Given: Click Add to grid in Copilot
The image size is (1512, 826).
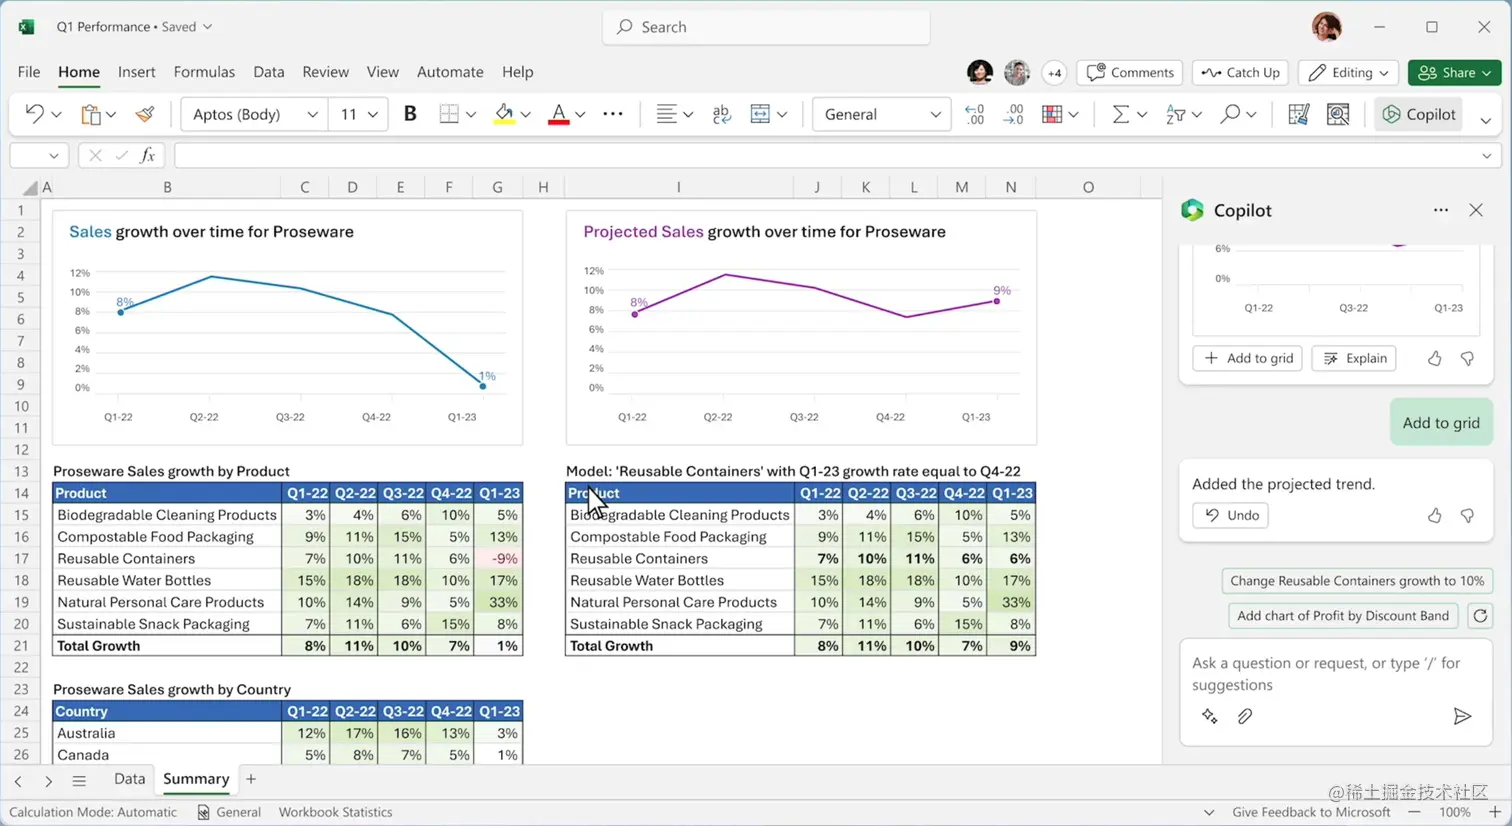Looking at the screenshot, I should [x=1248, y=358].
